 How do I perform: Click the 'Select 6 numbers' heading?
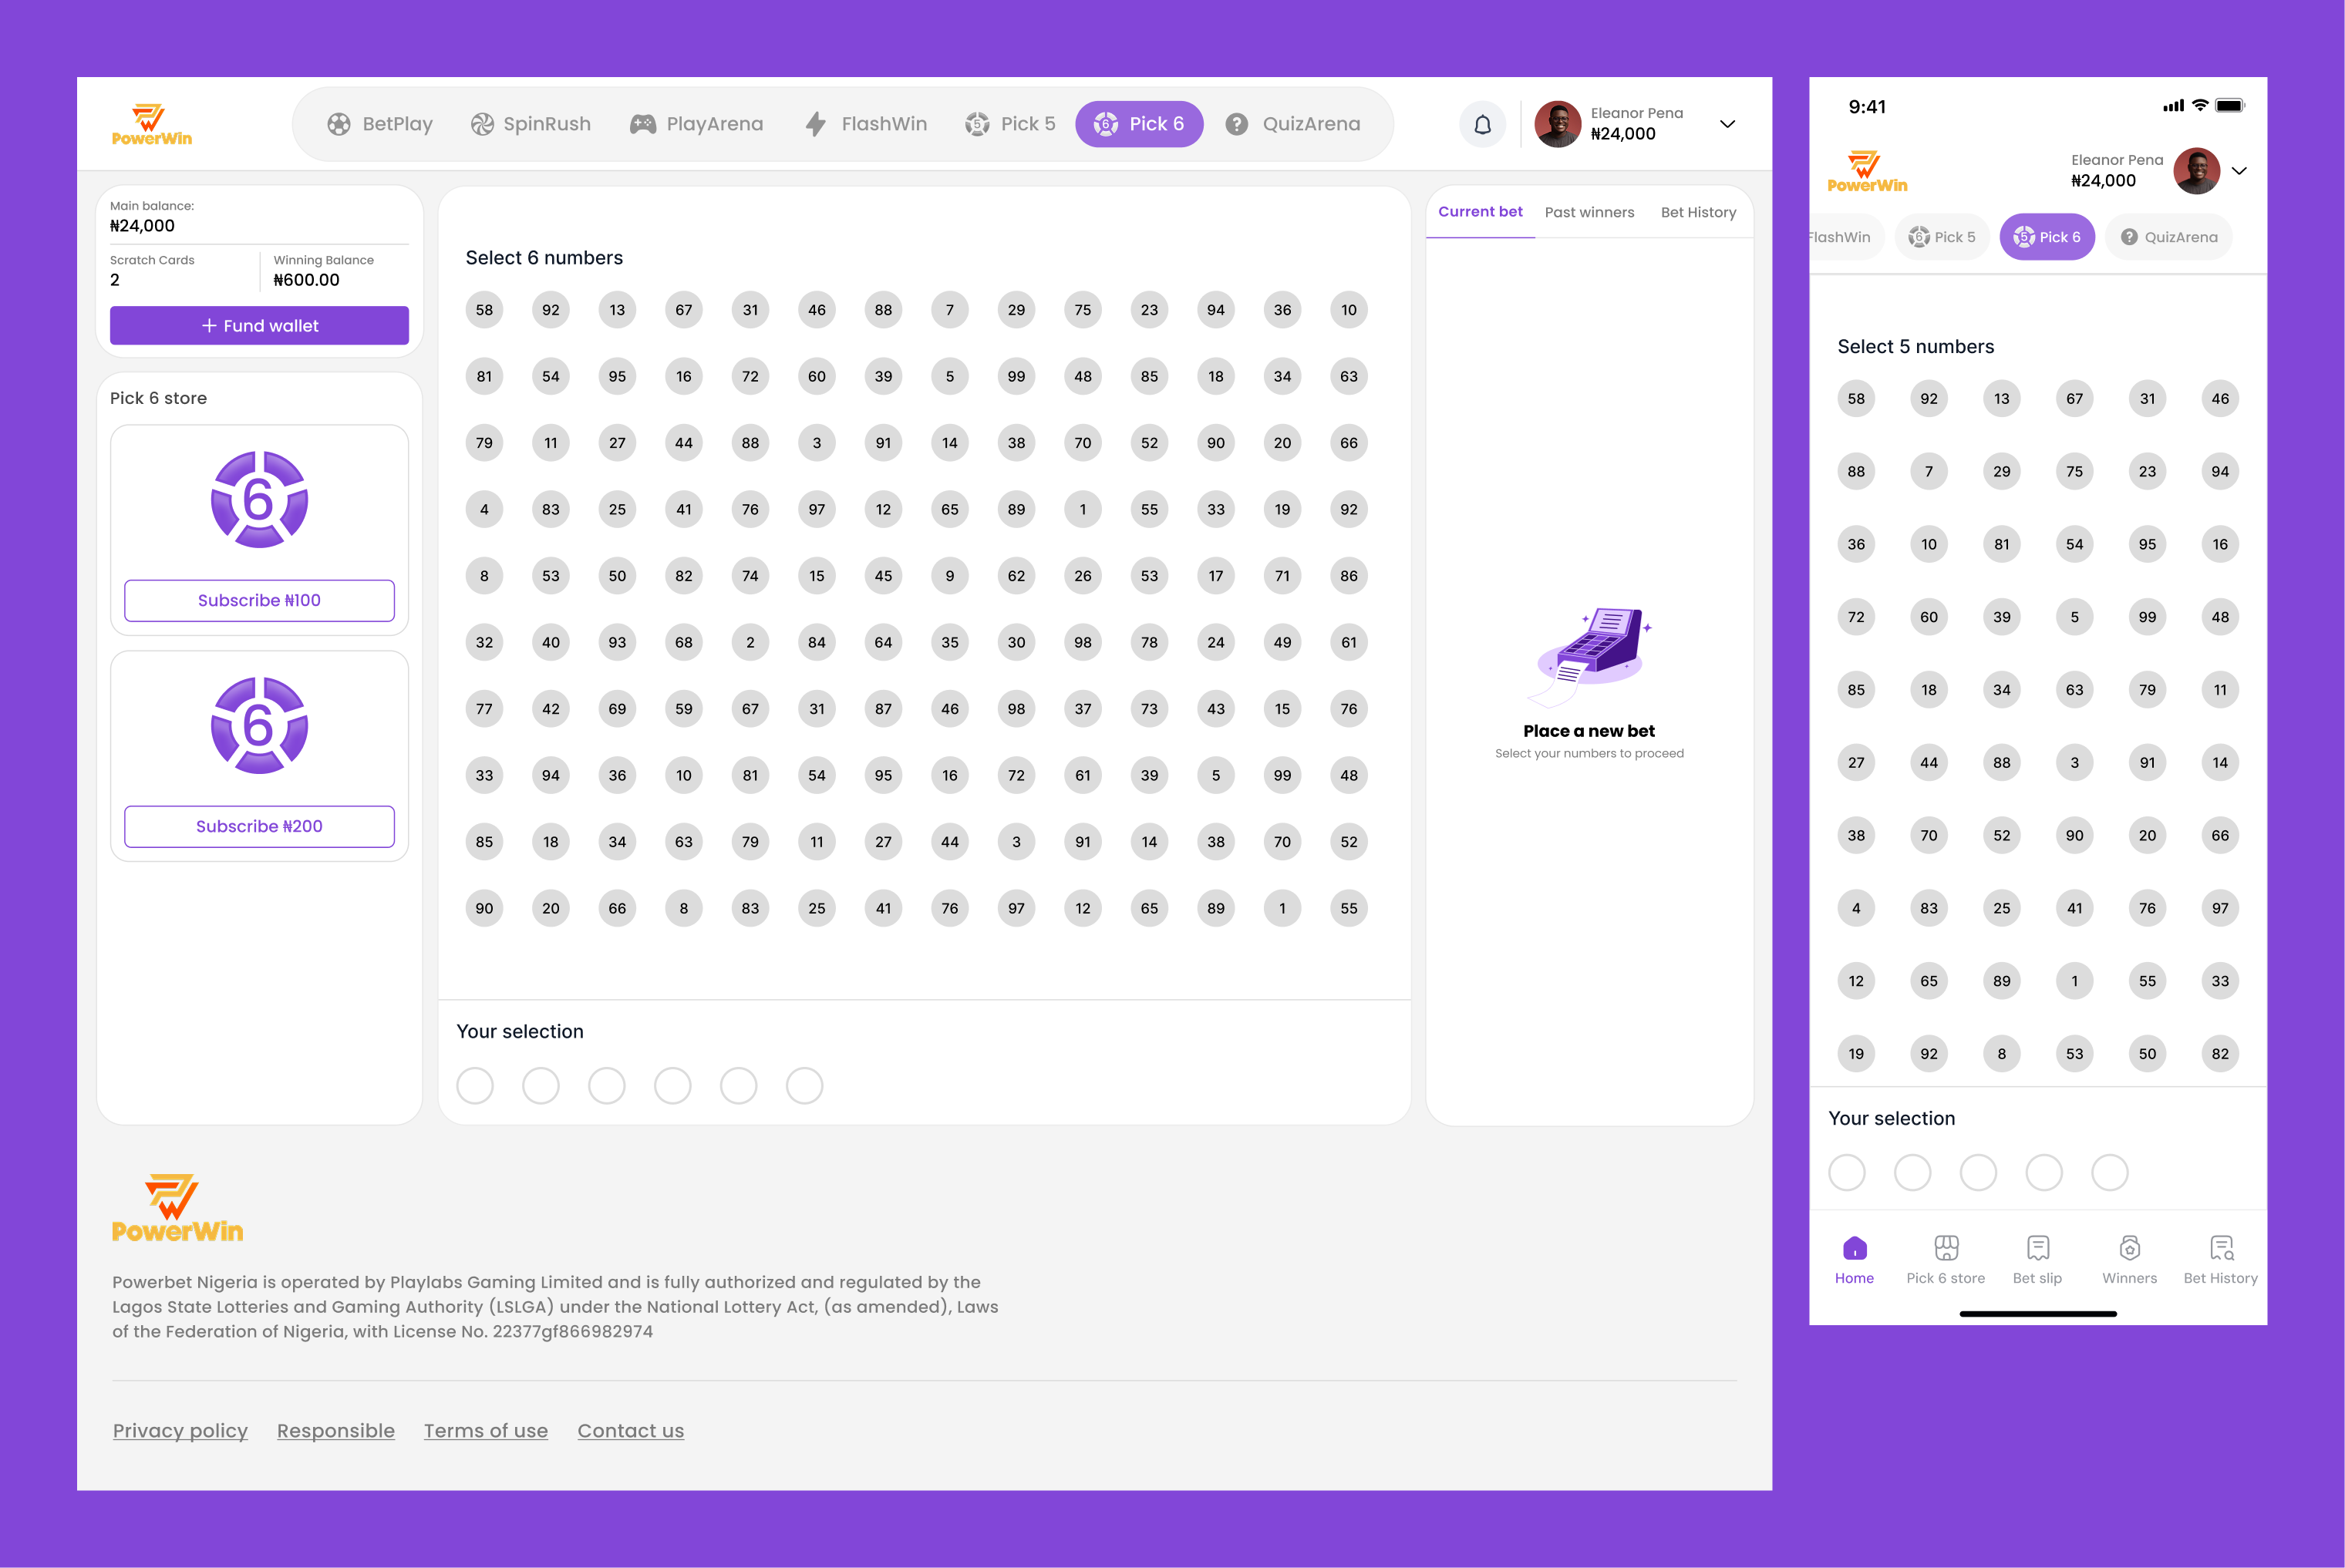click(544, 258)
